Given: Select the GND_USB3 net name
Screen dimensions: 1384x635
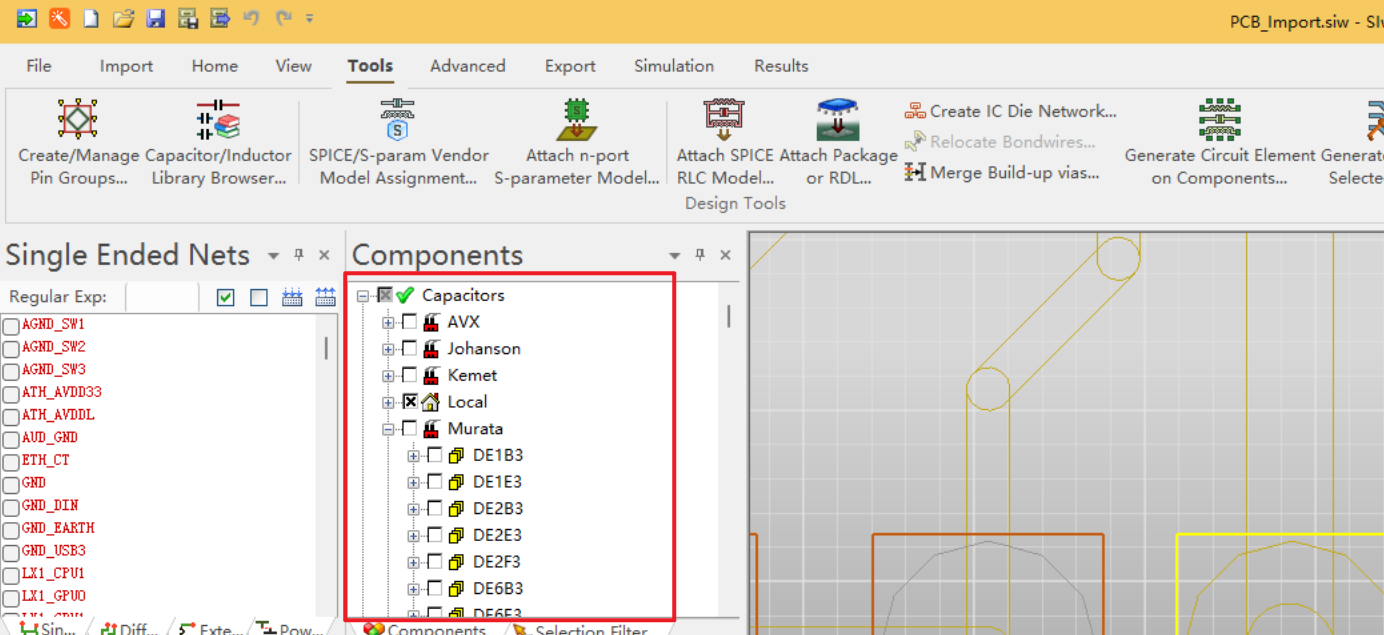Looking at the screenshot, I should pos(54,551).
